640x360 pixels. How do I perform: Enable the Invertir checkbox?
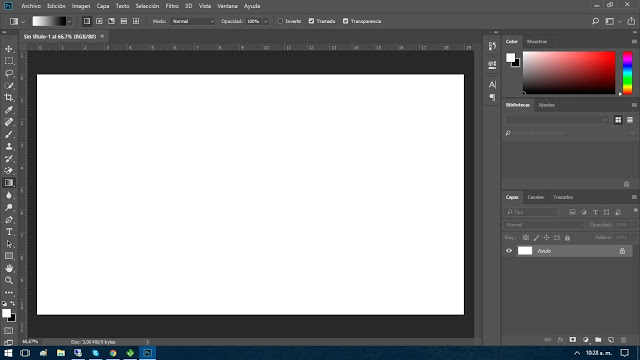click(x=280, y=21)
